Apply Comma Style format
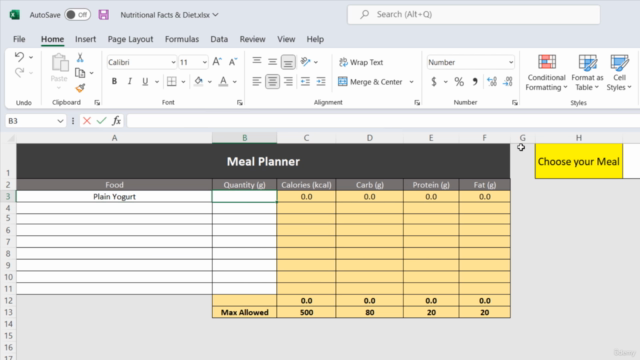 (x=475, y=82)
